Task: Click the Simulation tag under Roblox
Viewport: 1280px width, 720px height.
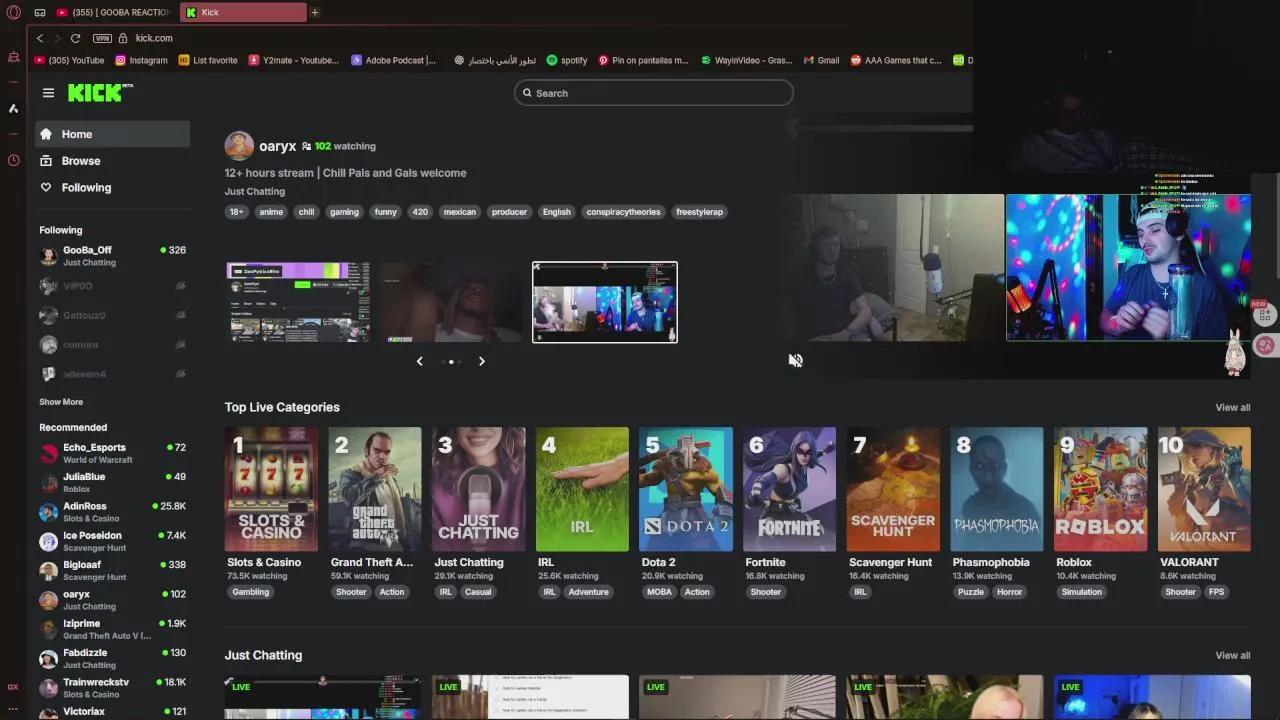Action: pyautogui.click(x=1082, y=592)
